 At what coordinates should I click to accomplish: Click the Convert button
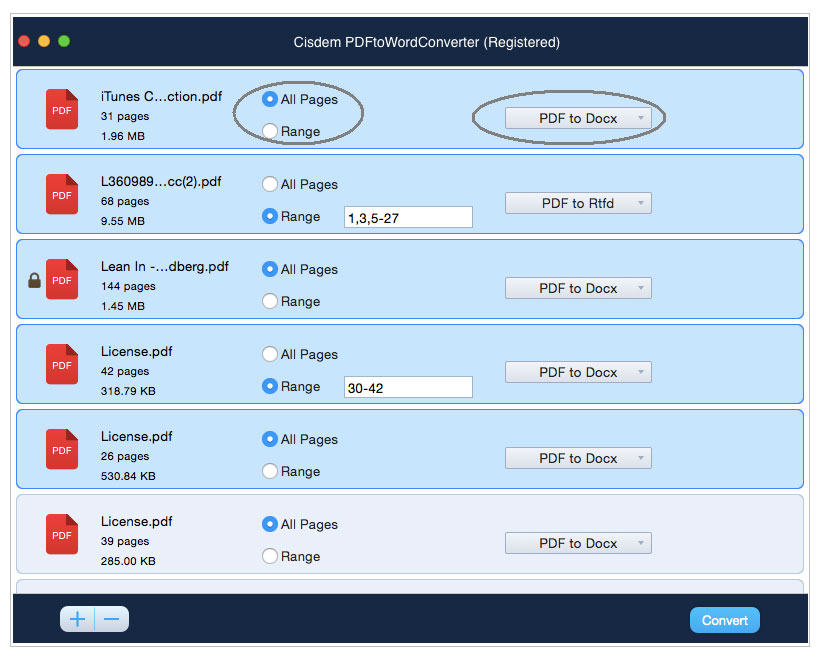coord(725,620)
